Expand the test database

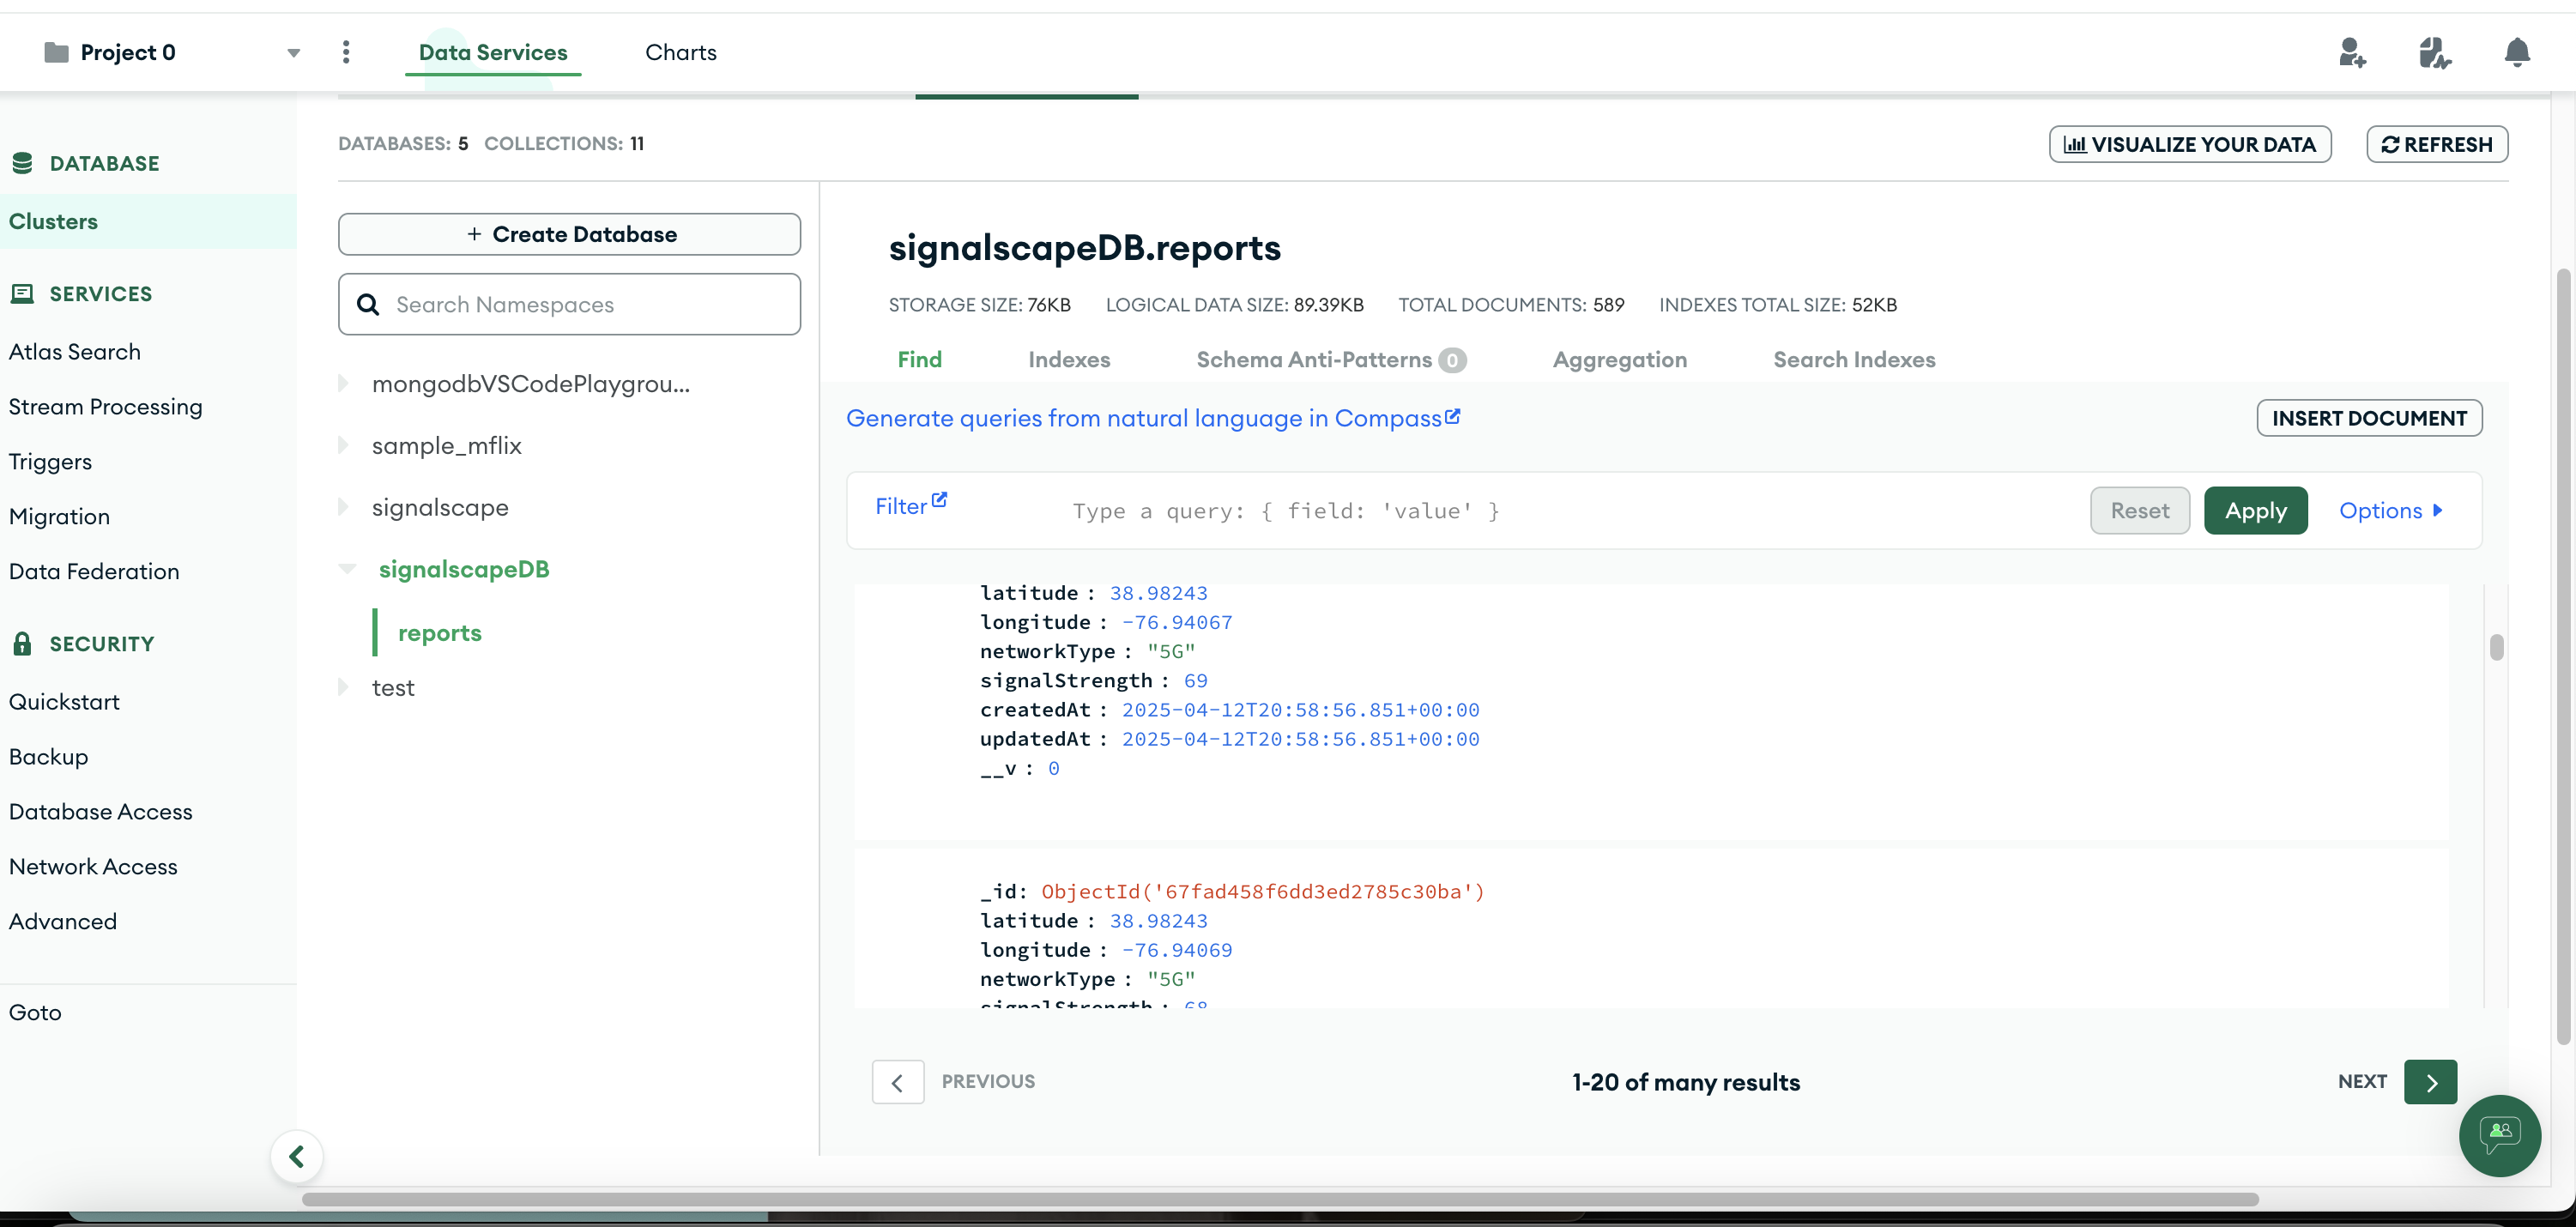[344, 687]
